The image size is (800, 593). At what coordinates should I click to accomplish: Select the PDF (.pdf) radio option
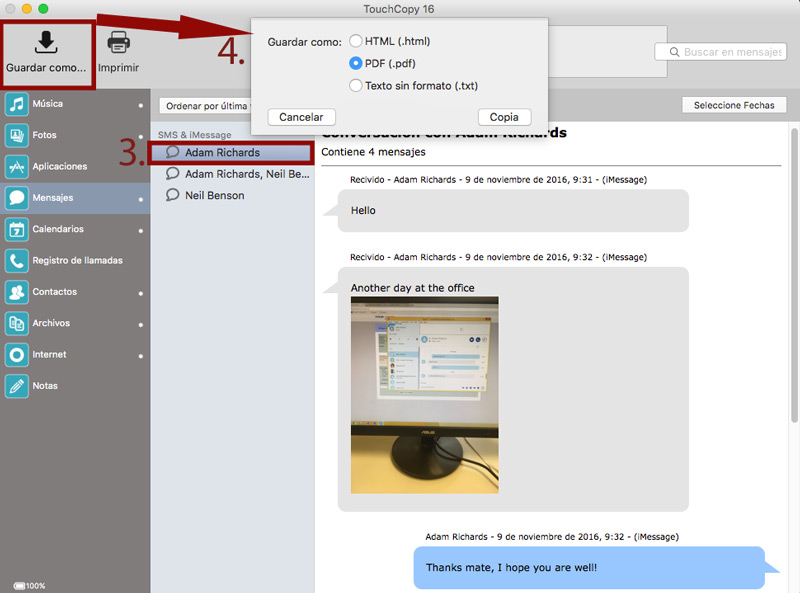(356, 63)
